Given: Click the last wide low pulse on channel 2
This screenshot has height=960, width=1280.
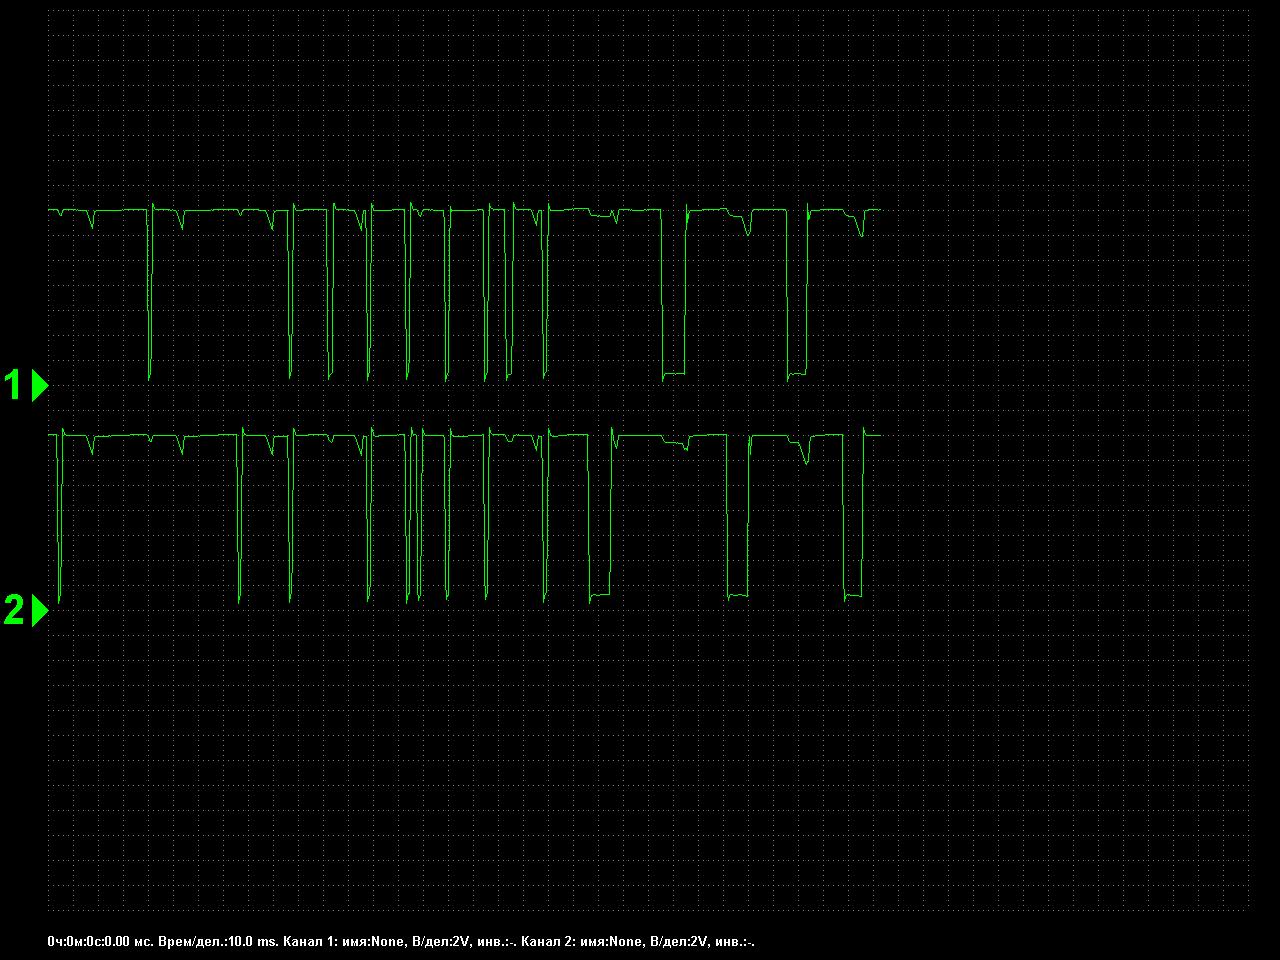Looking at the screenshot, I should (853, 597).
